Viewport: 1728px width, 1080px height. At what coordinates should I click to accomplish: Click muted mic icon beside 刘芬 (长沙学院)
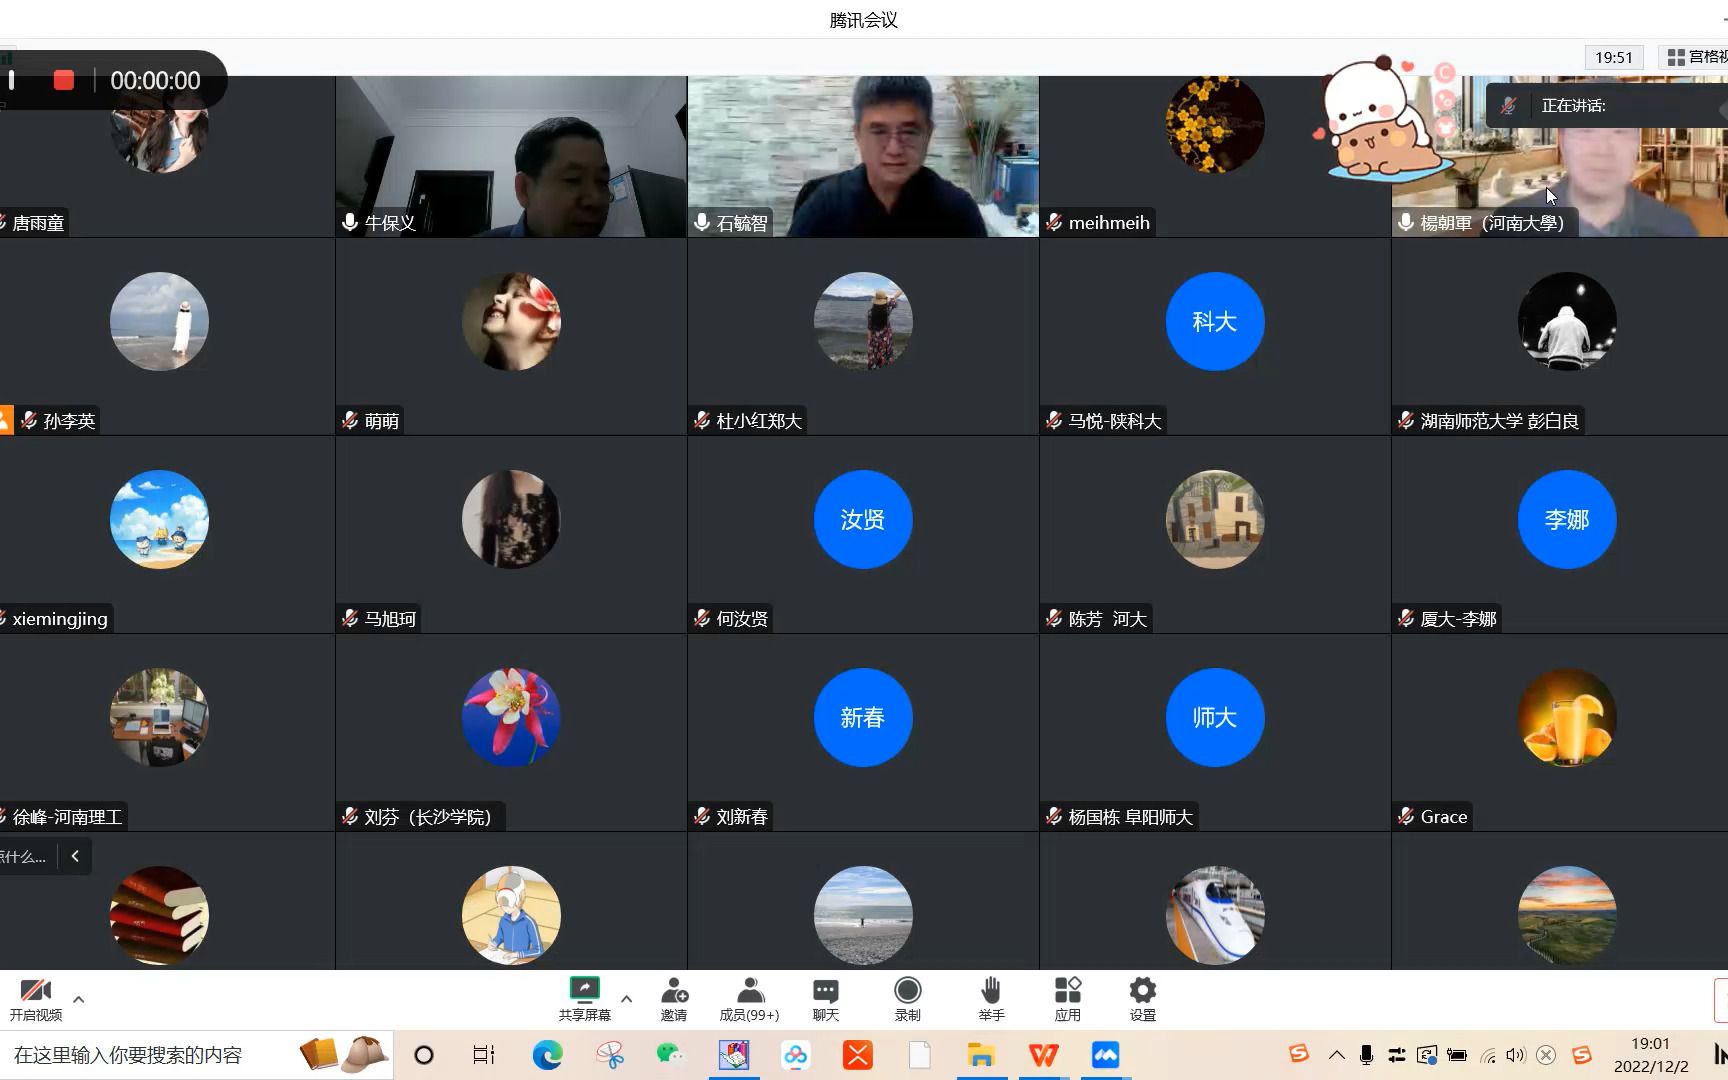(x=350, y=817)
